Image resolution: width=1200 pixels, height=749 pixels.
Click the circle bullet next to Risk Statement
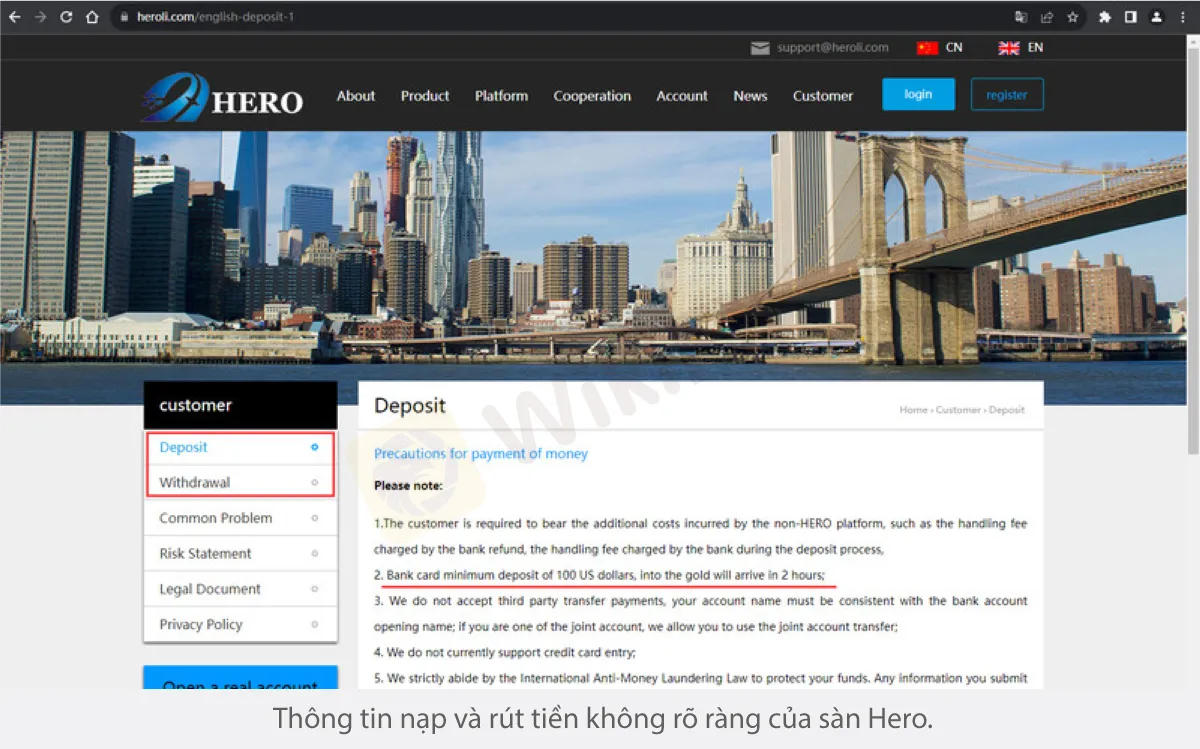tap(315, 553)
